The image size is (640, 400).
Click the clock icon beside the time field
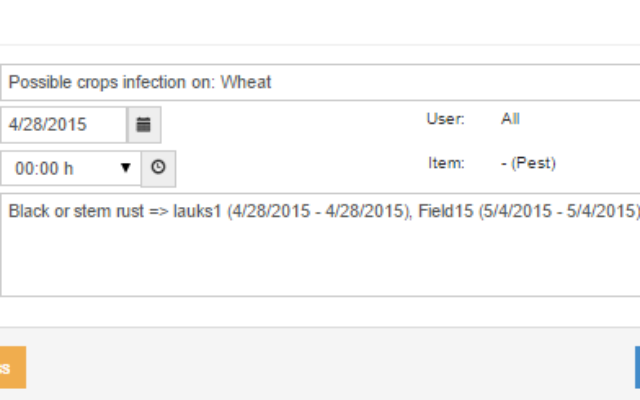(x=158, y=169)
